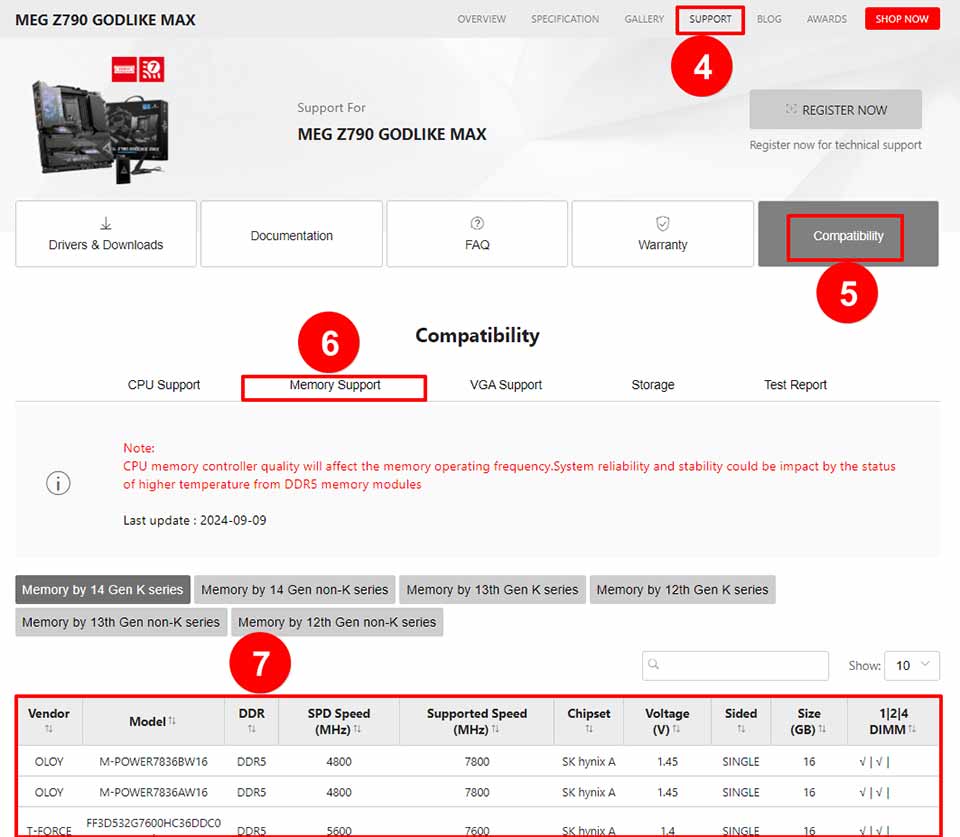Sort table by Chipset column arrows
Screen dimensions: 960x837
(588, 730)
